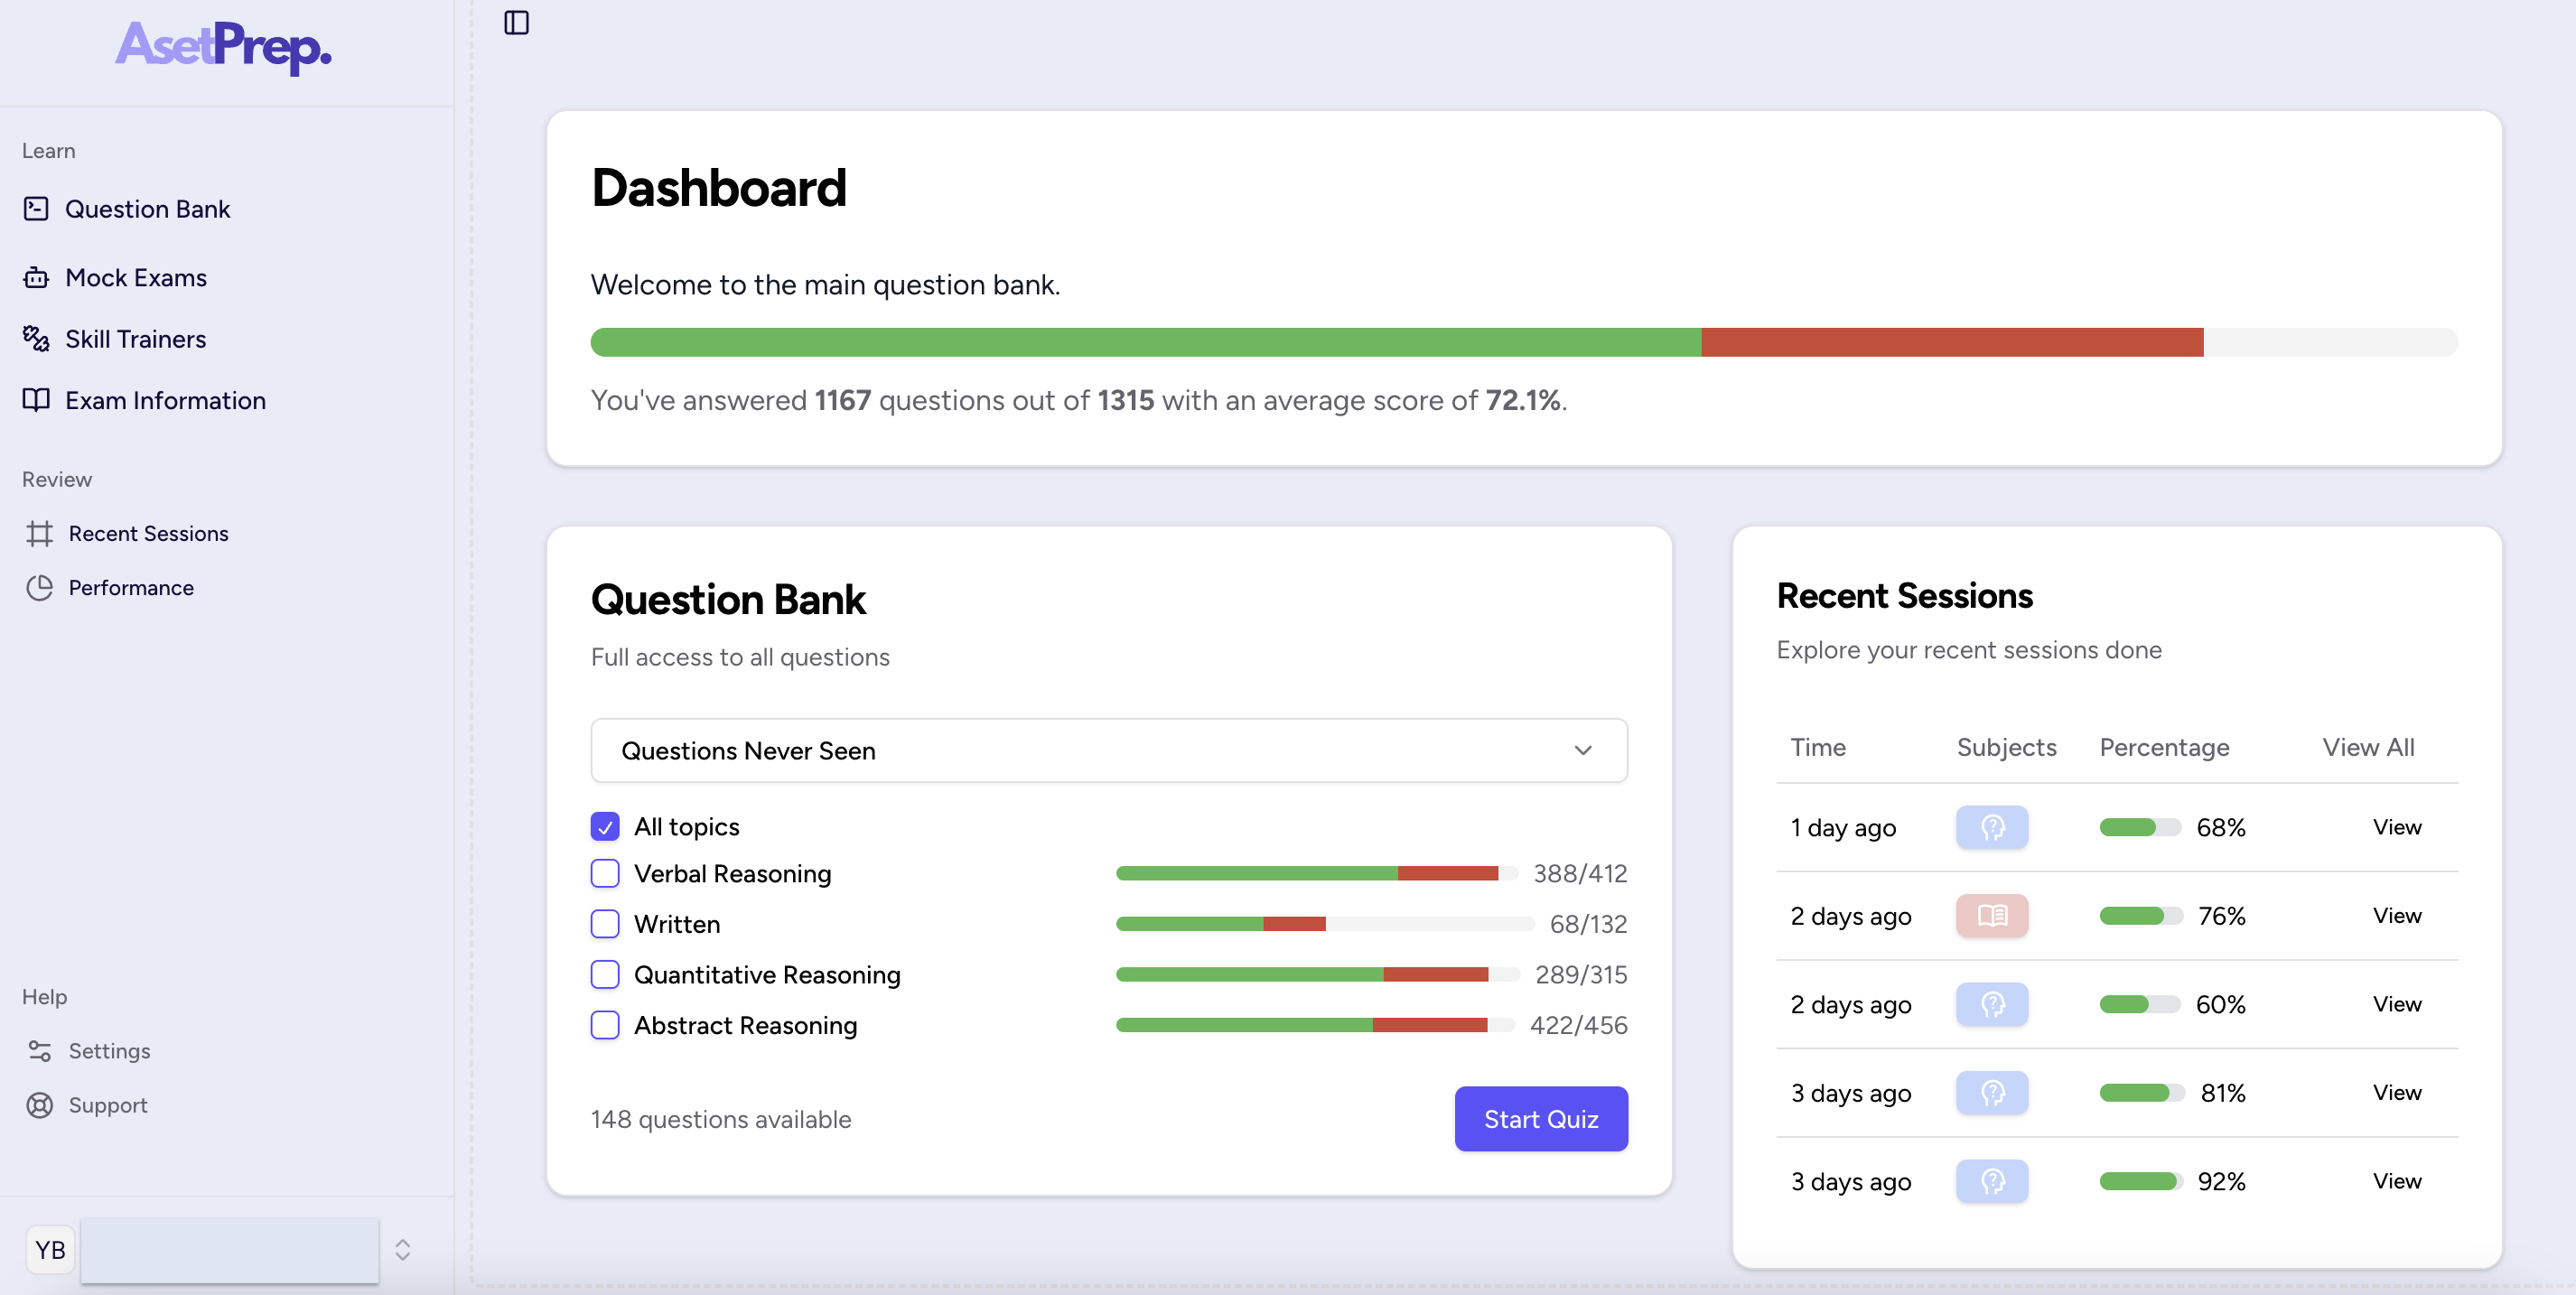Viewport: 2576px width, 1295px height.
Task: Click the Mock Exams robot icon
Action: pos(36,277)
